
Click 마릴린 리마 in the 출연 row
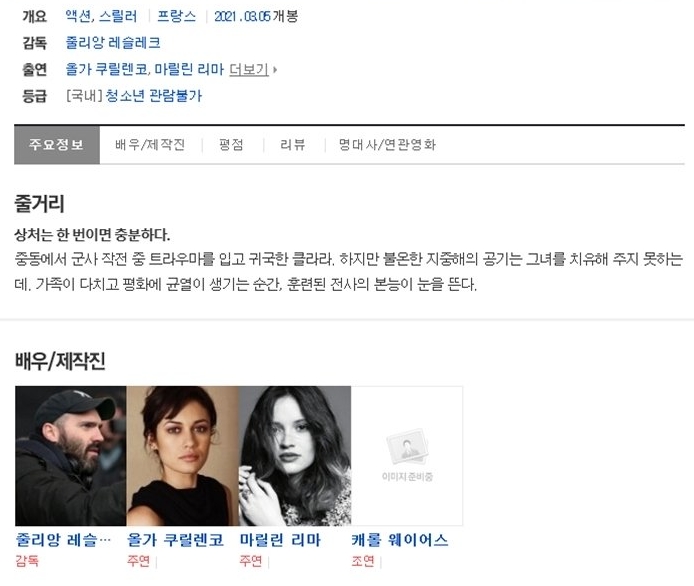pos(189,69)
